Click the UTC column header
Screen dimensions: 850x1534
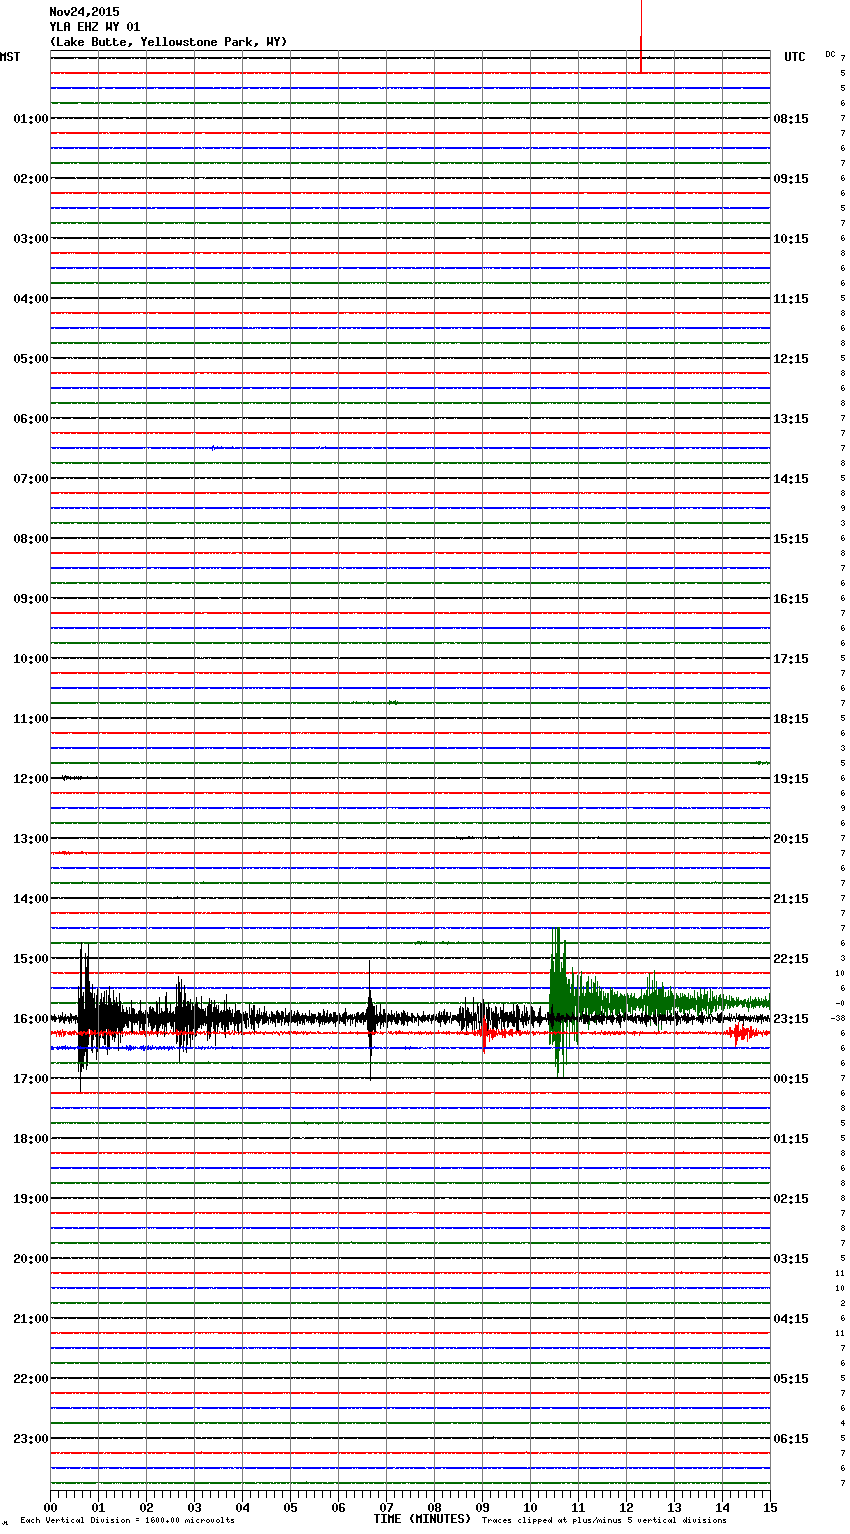[x=795, y=57]
